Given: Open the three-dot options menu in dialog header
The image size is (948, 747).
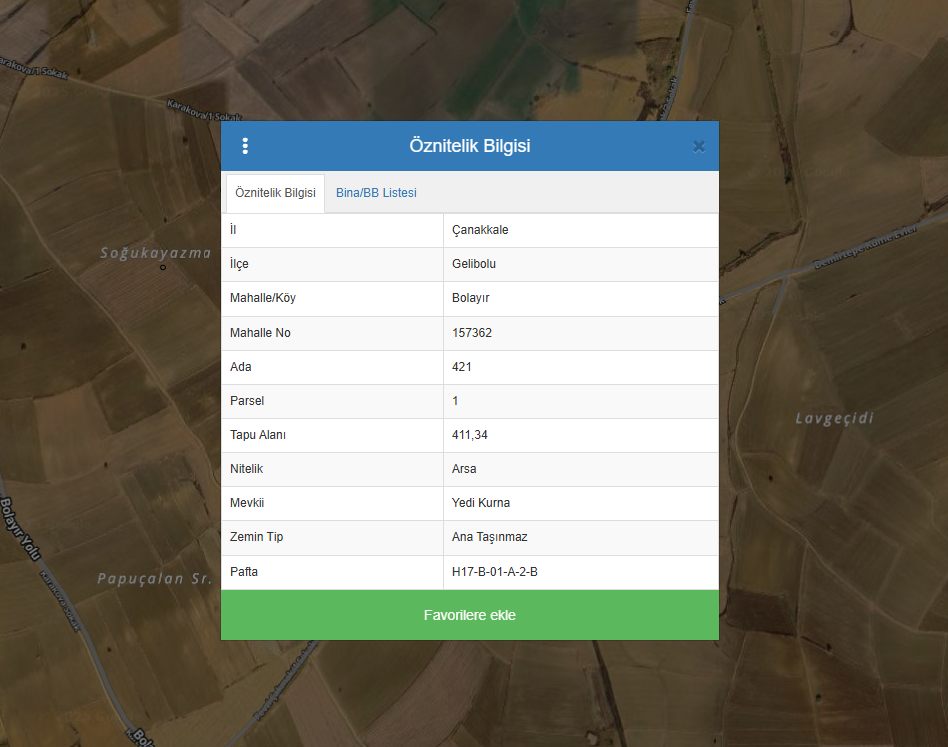Looking at the screenshot, I should [x=245, y=146].
